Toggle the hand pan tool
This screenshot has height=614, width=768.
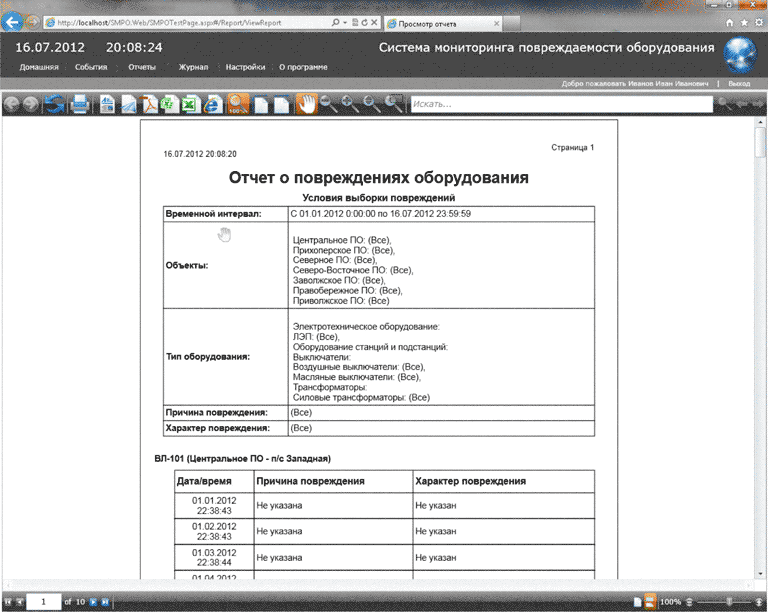(307, 104)
